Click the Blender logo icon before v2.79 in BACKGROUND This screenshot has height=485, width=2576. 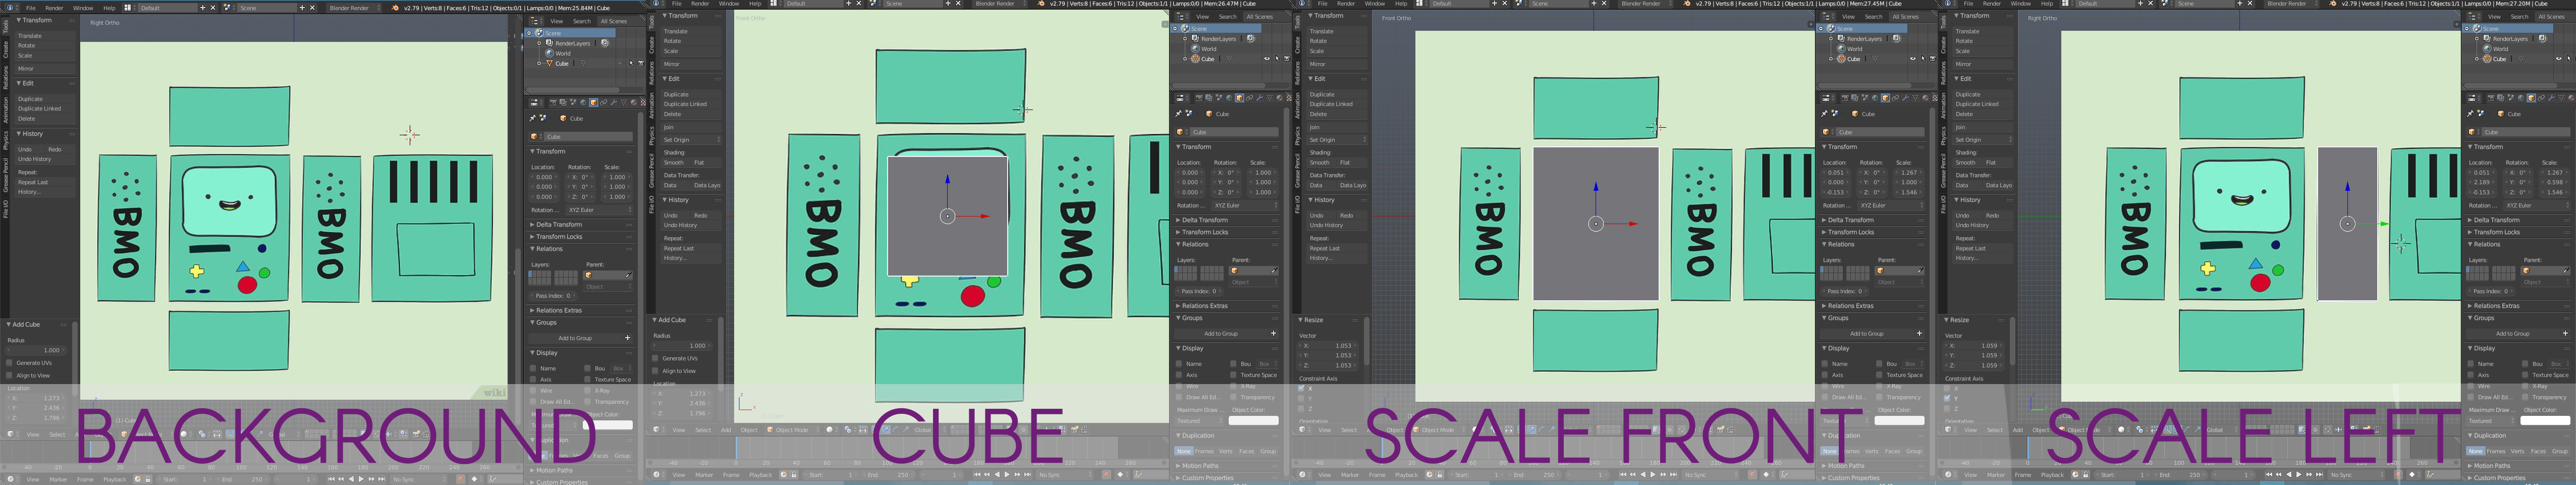click(396, 8)
